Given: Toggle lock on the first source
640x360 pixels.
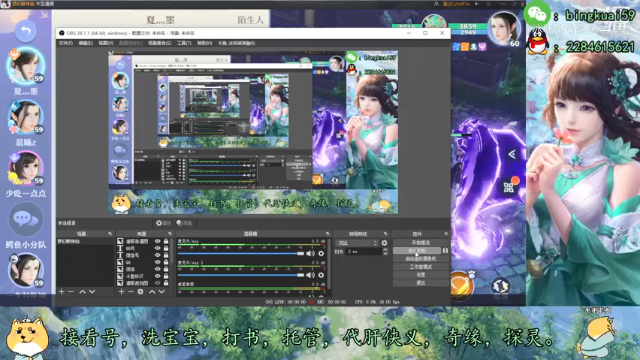Looking at the screenshot, I should pos(166,241).
